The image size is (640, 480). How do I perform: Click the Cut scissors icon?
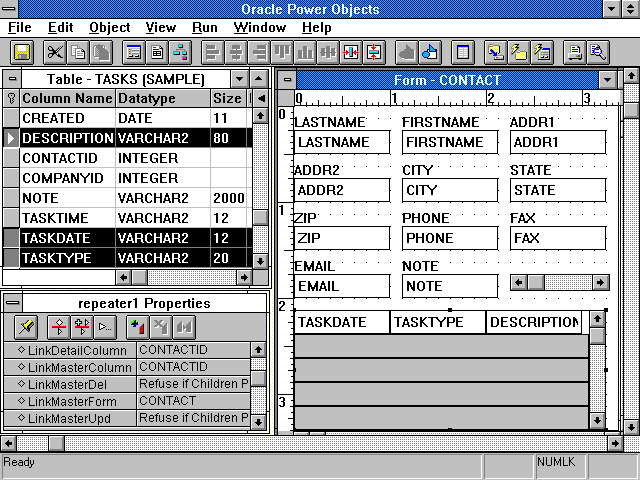pyautogui.click(x=55, y=52)
